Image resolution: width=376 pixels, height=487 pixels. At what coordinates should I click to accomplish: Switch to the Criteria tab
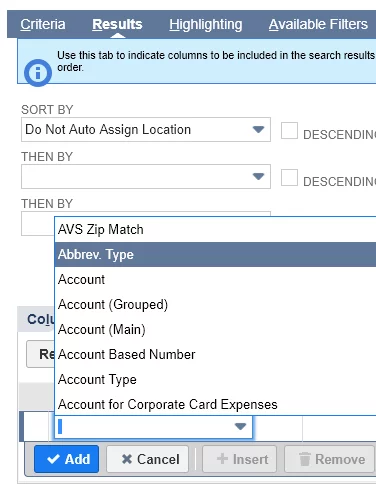[43, 24]
